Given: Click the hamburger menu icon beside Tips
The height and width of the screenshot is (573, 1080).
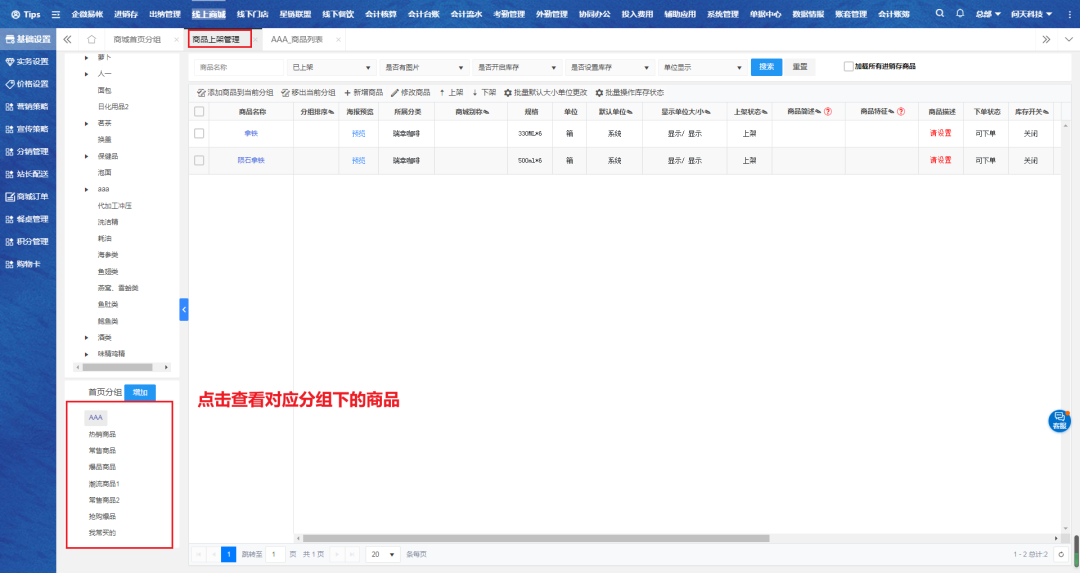Looking at the screenshot, I should click(x=56, y=14).
